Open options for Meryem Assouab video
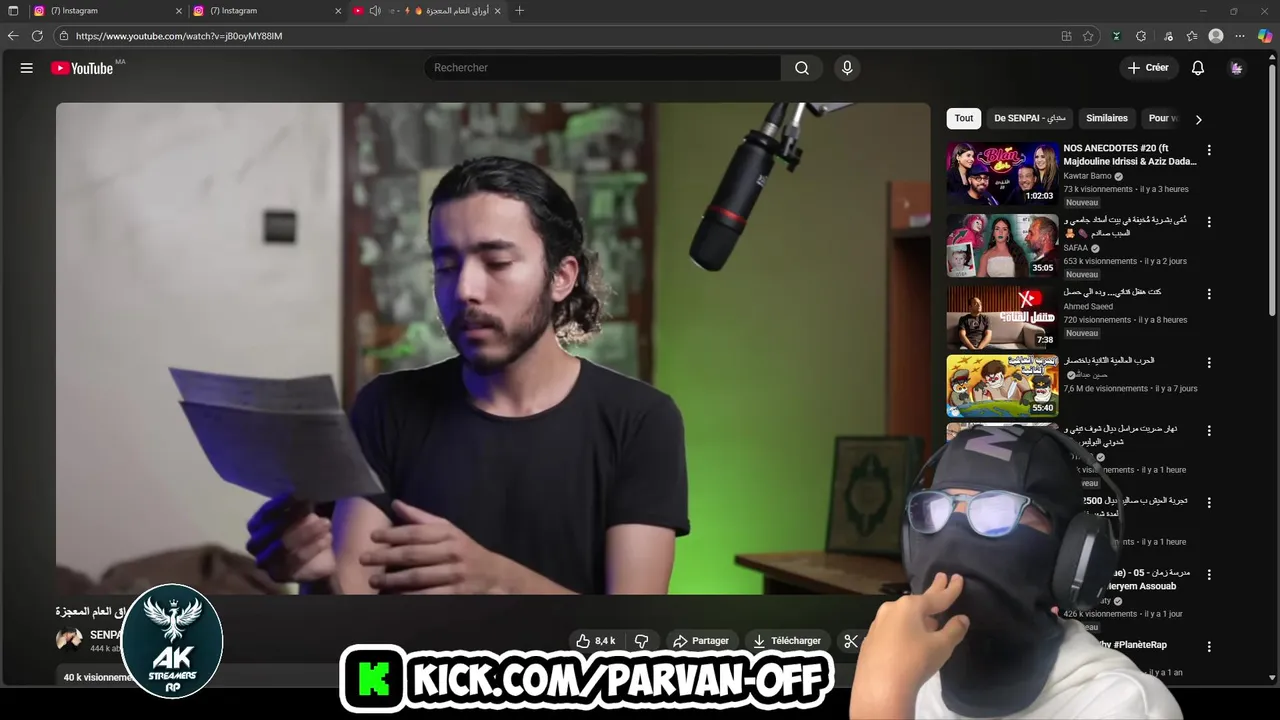The image size is (1280, 720). click(1209, 574)
